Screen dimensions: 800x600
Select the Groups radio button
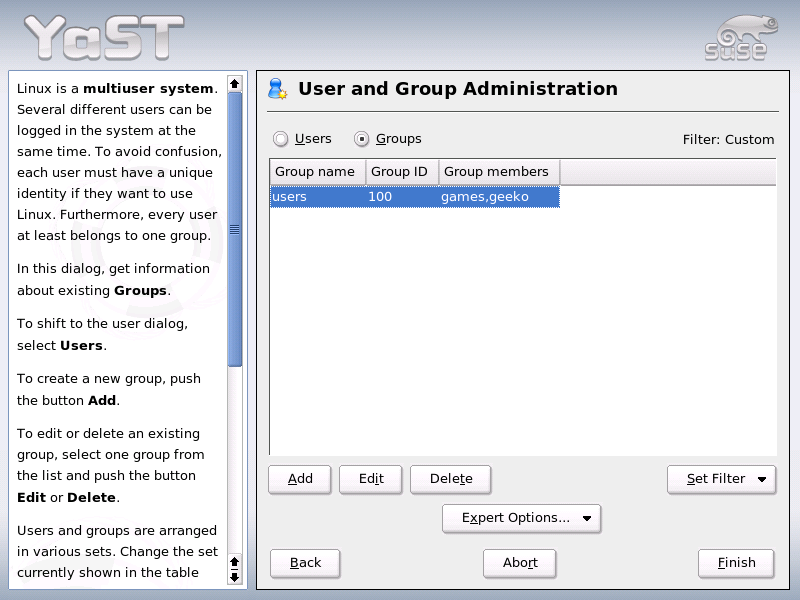[362, 139]
